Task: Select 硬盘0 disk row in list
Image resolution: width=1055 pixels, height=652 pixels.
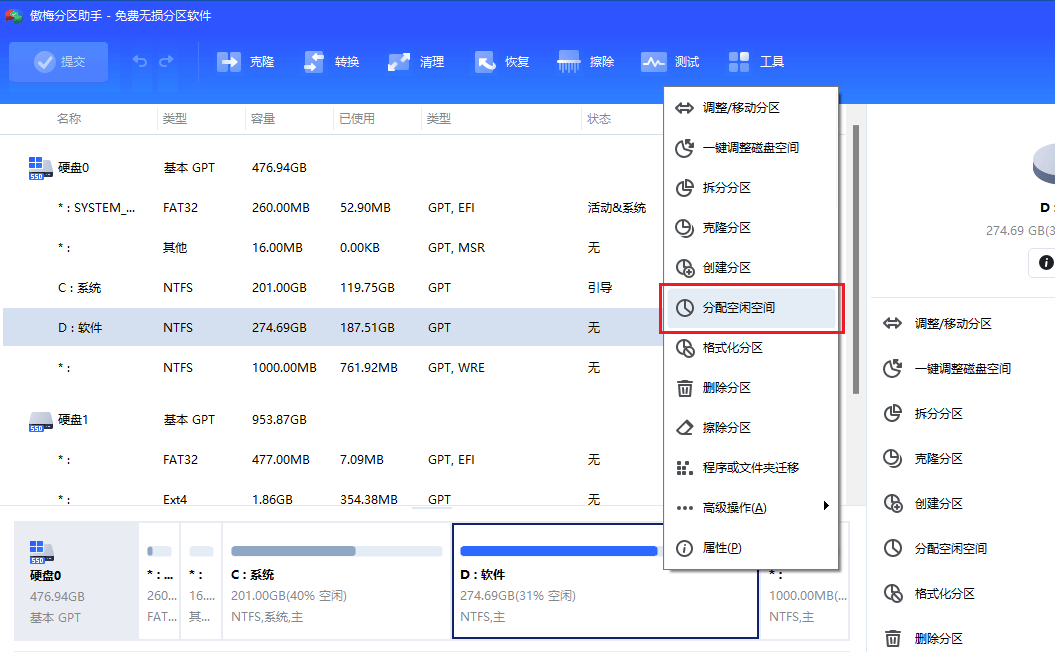Action: (x=333, y=168)
